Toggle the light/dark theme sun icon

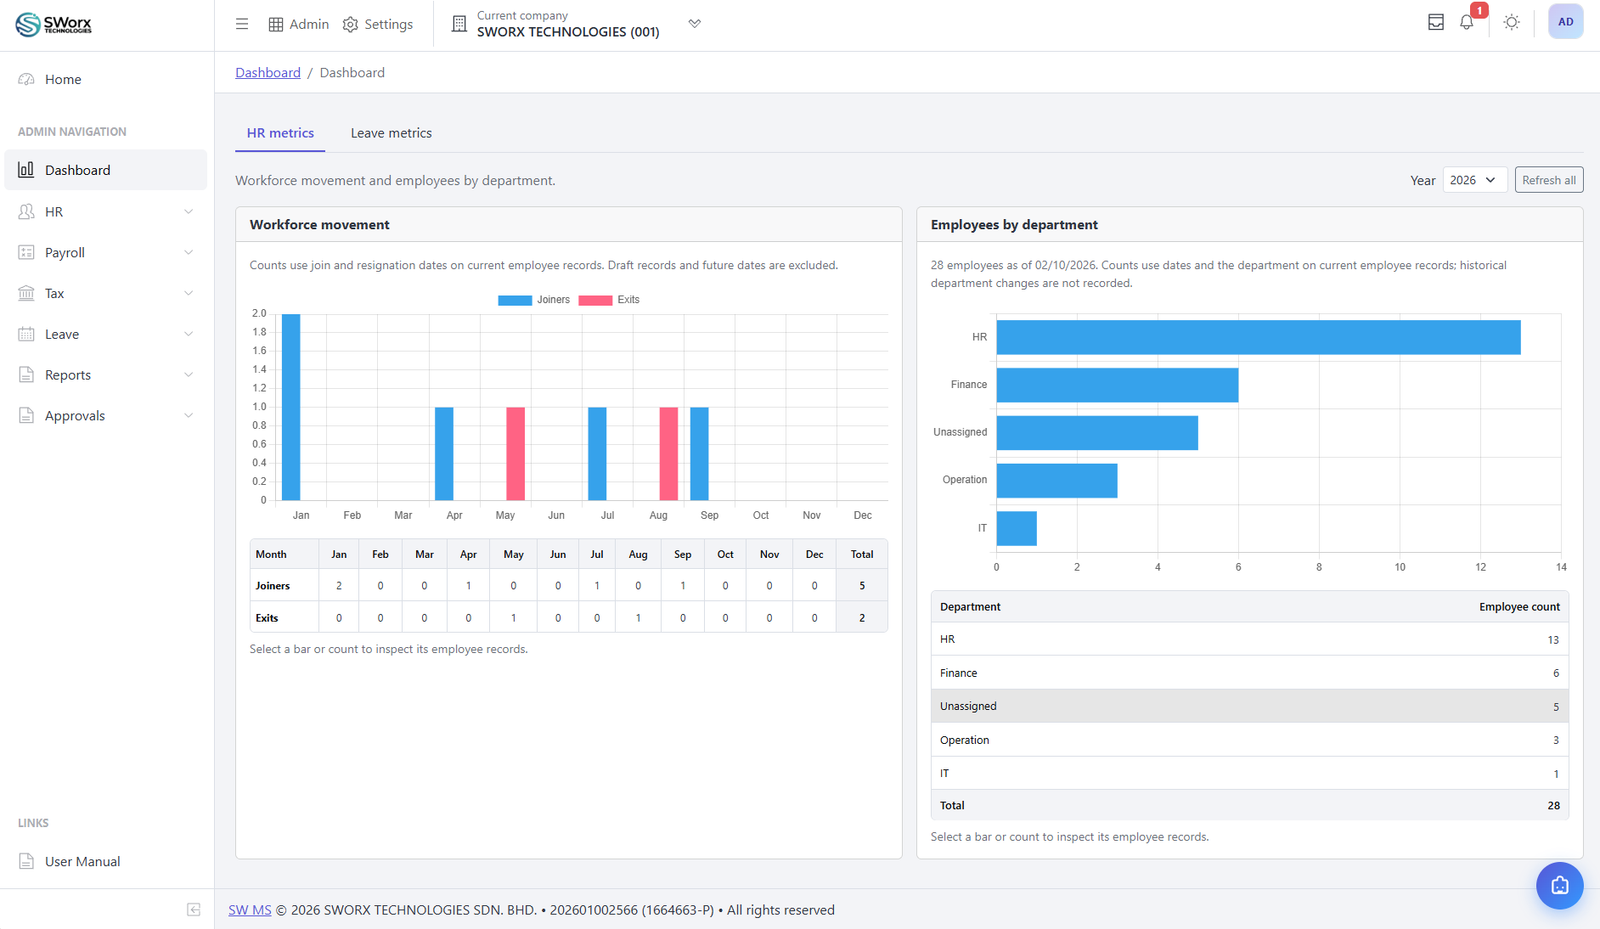point(1511,22)
